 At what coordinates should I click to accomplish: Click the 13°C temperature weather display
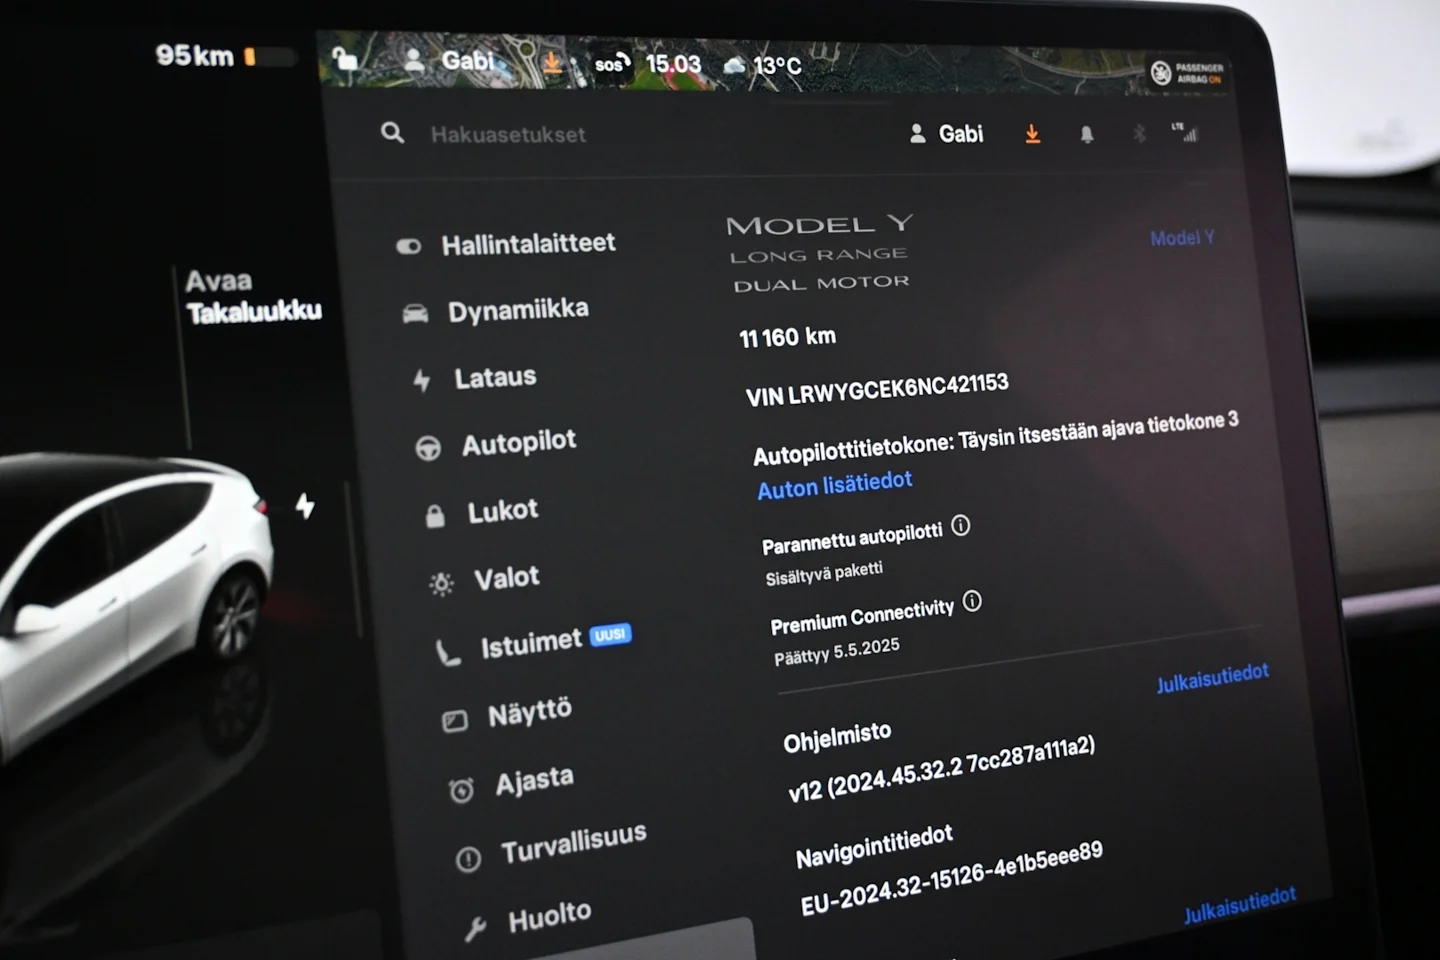763,65
